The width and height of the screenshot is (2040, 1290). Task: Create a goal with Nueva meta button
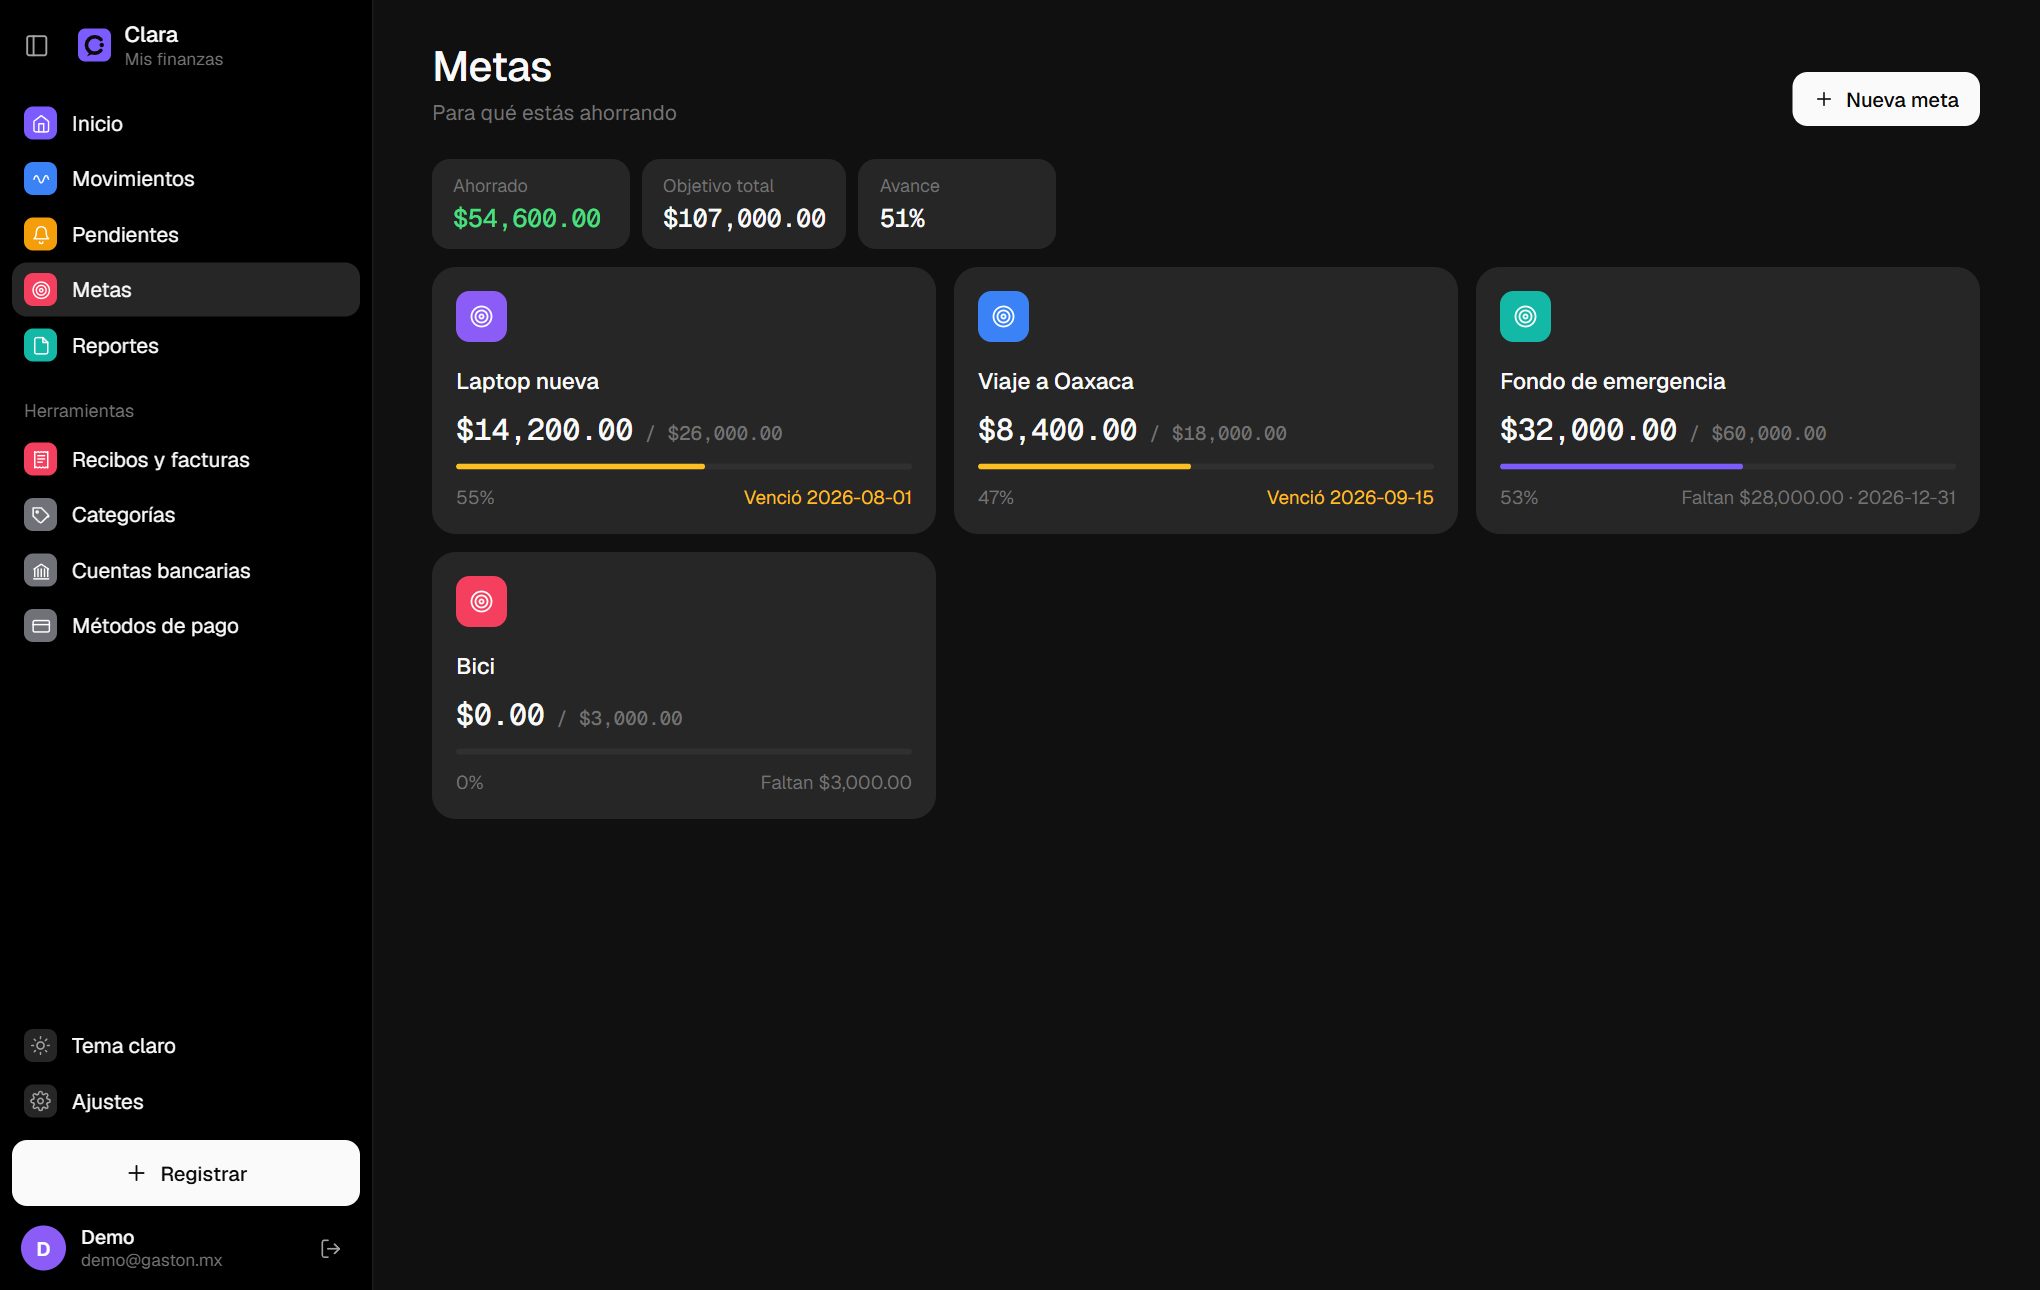click(1885, 99)
